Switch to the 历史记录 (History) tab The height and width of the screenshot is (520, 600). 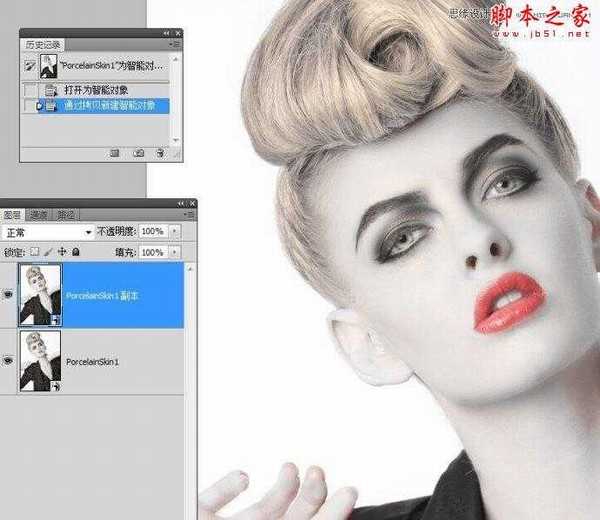coord(43,45)
